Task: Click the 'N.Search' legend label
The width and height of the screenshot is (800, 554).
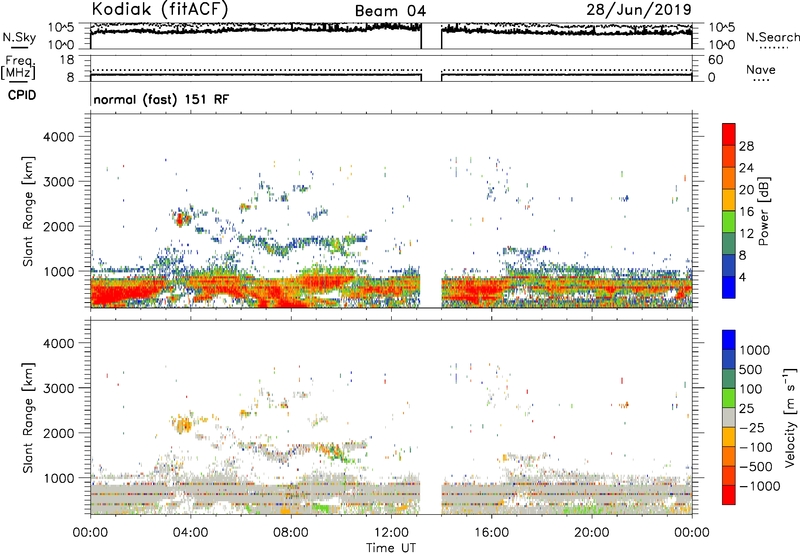Action: point(772,37)
